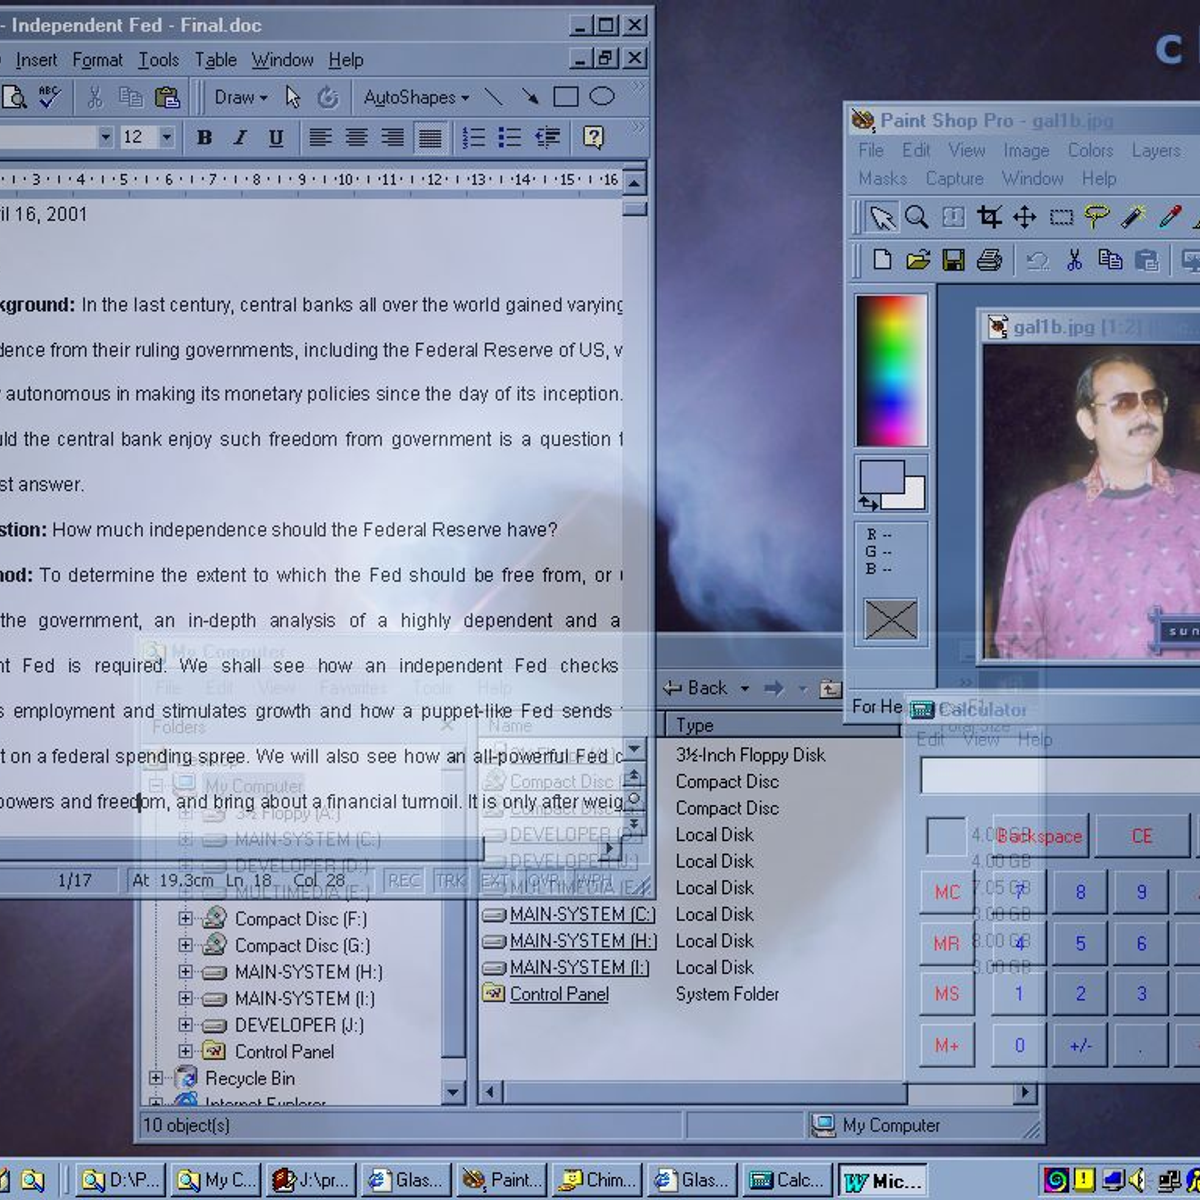
Task: Pick a color from the Paint Shop Pro rainbow palette
Action: [x=891, y=370]
